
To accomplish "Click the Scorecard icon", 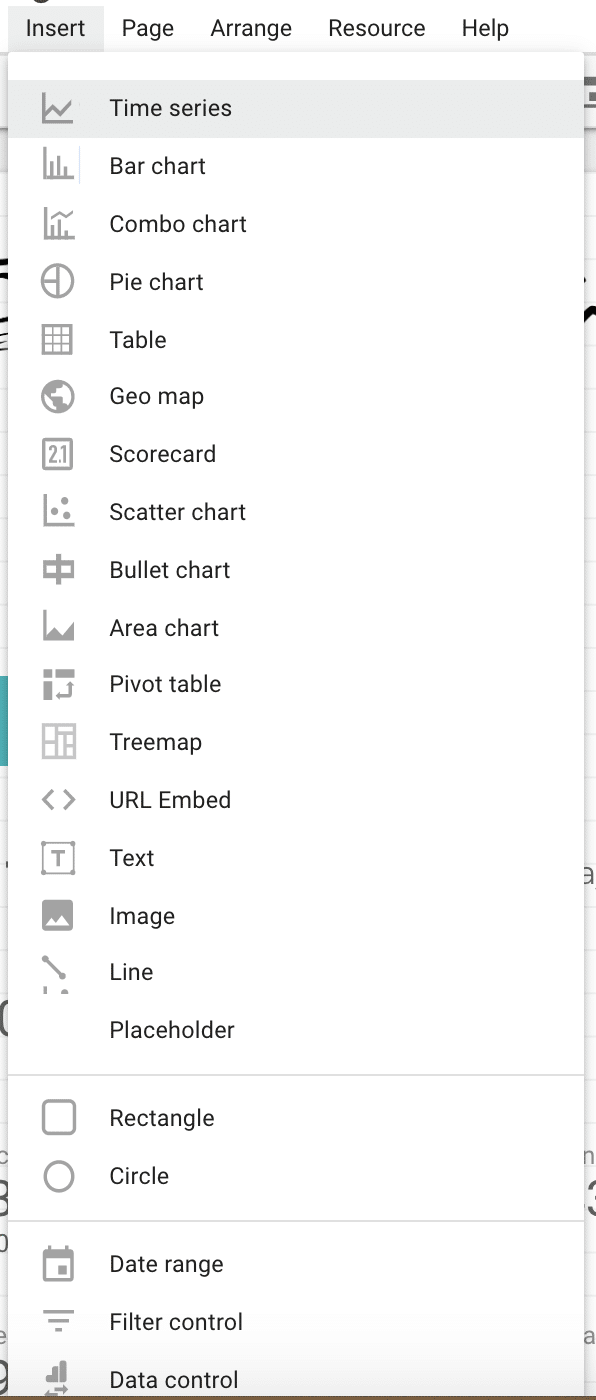I will tap(58, 454).
